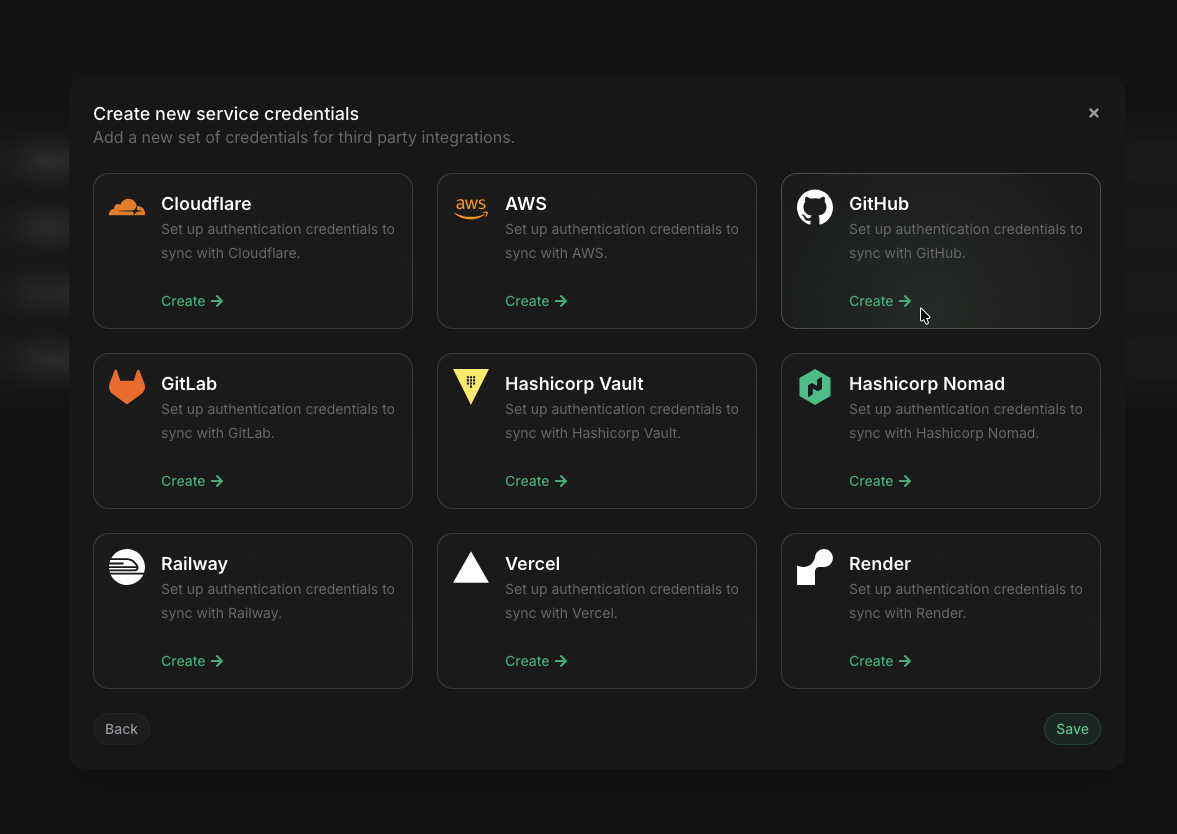Viewport: 1177px width, 834px height.
Task: Click the Railway logo icon
Action: pos(126,566)
